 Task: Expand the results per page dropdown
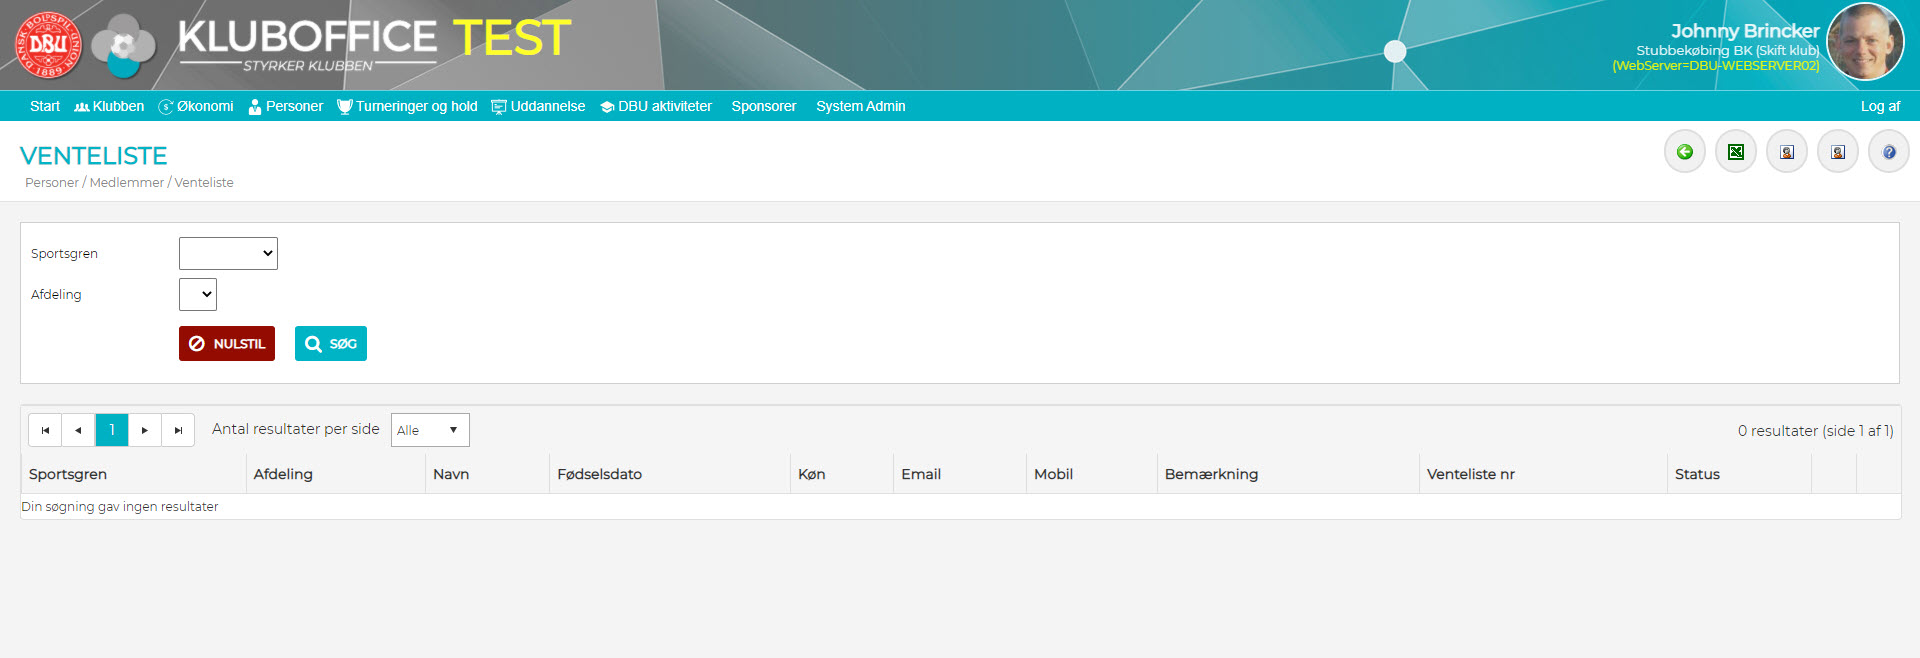[x=430, y=430]
